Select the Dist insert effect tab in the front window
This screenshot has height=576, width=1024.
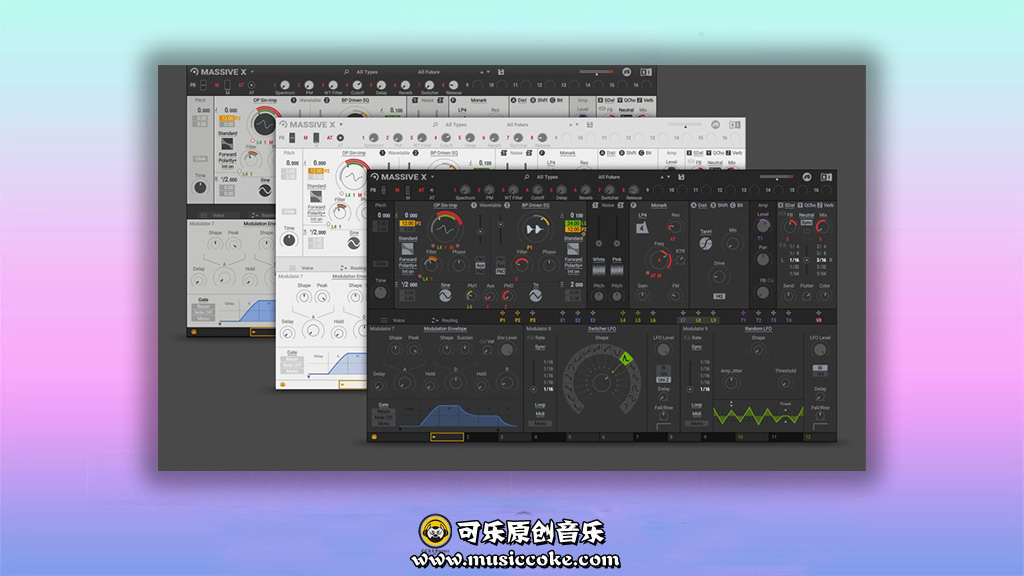point(703,205)
